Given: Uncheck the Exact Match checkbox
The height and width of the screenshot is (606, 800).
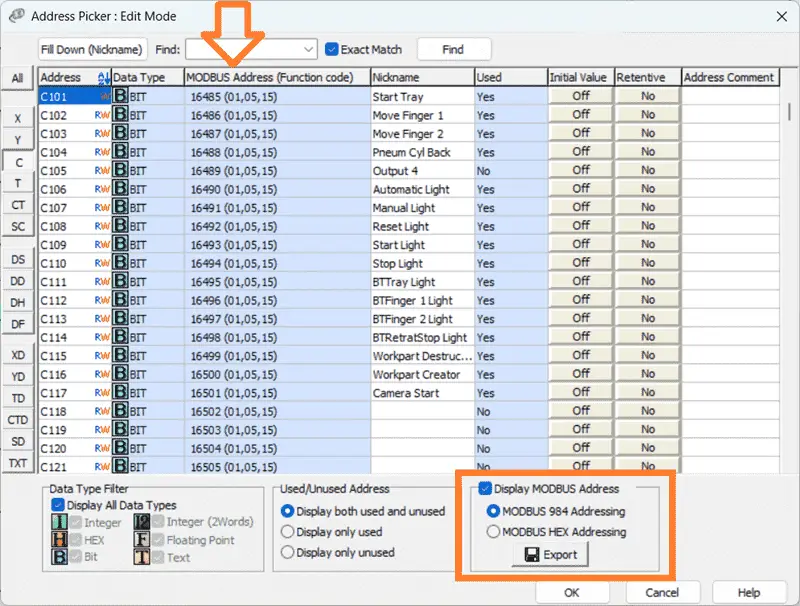Looking at the screenshot, I should [332, 49].
